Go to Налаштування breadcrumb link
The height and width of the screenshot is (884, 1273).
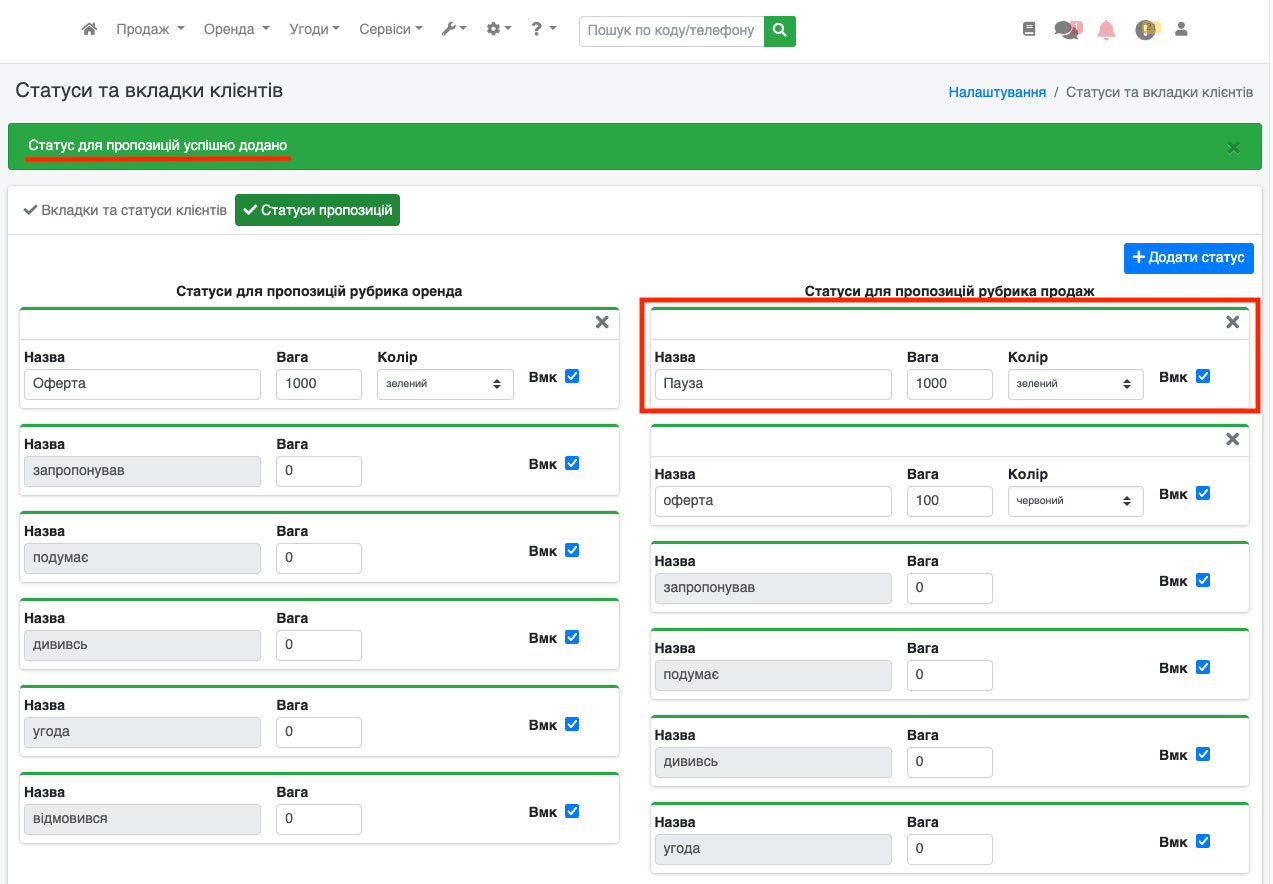coord(996,92)
